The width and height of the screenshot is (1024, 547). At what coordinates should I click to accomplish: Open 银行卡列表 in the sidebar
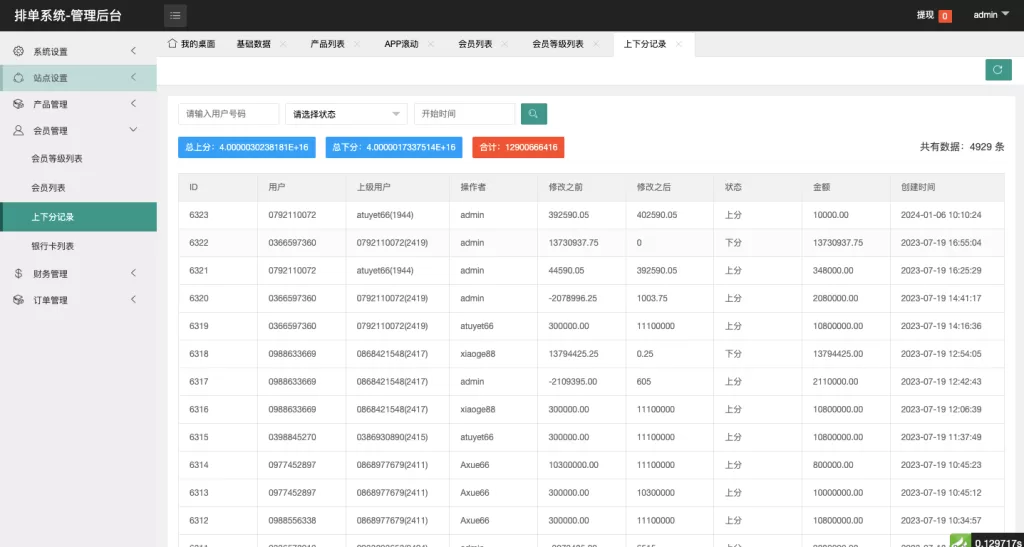point(52,246)
